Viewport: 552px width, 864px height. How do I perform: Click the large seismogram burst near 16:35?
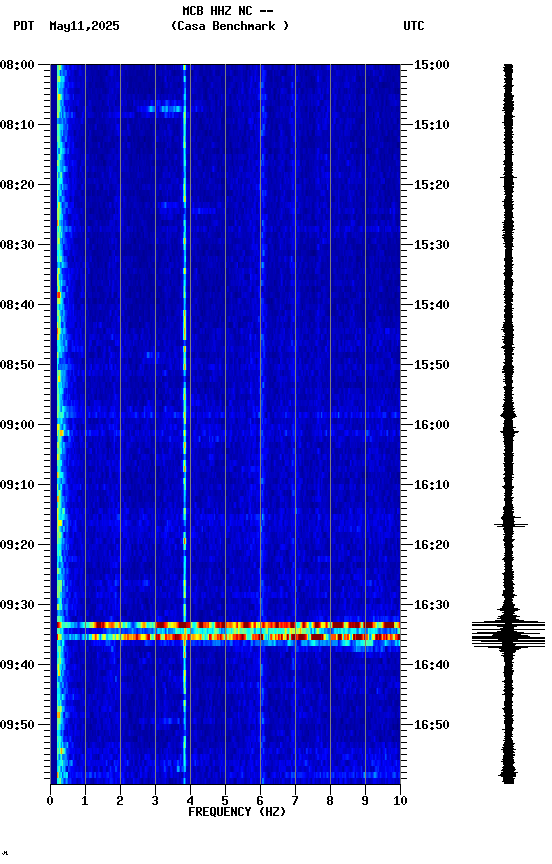click(508, 634)
